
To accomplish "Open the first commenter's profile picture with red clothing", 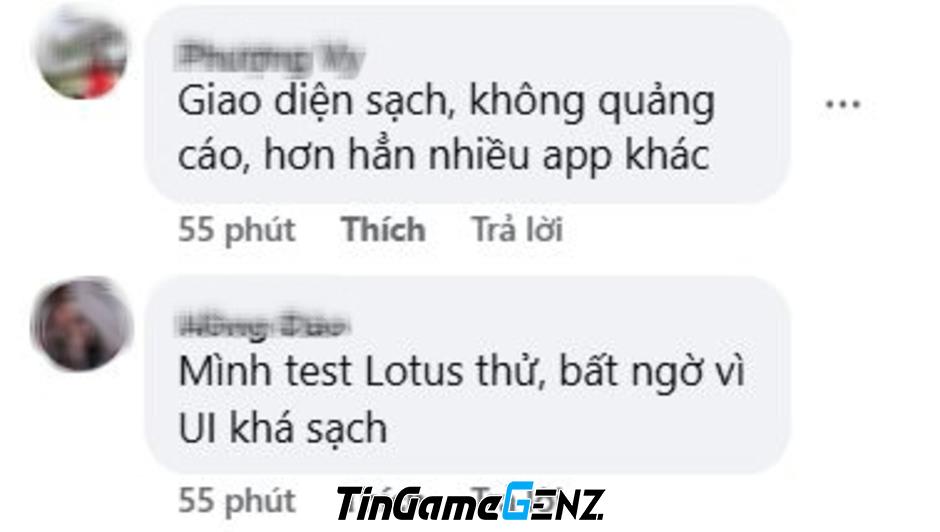I will (x=82, y=54).
